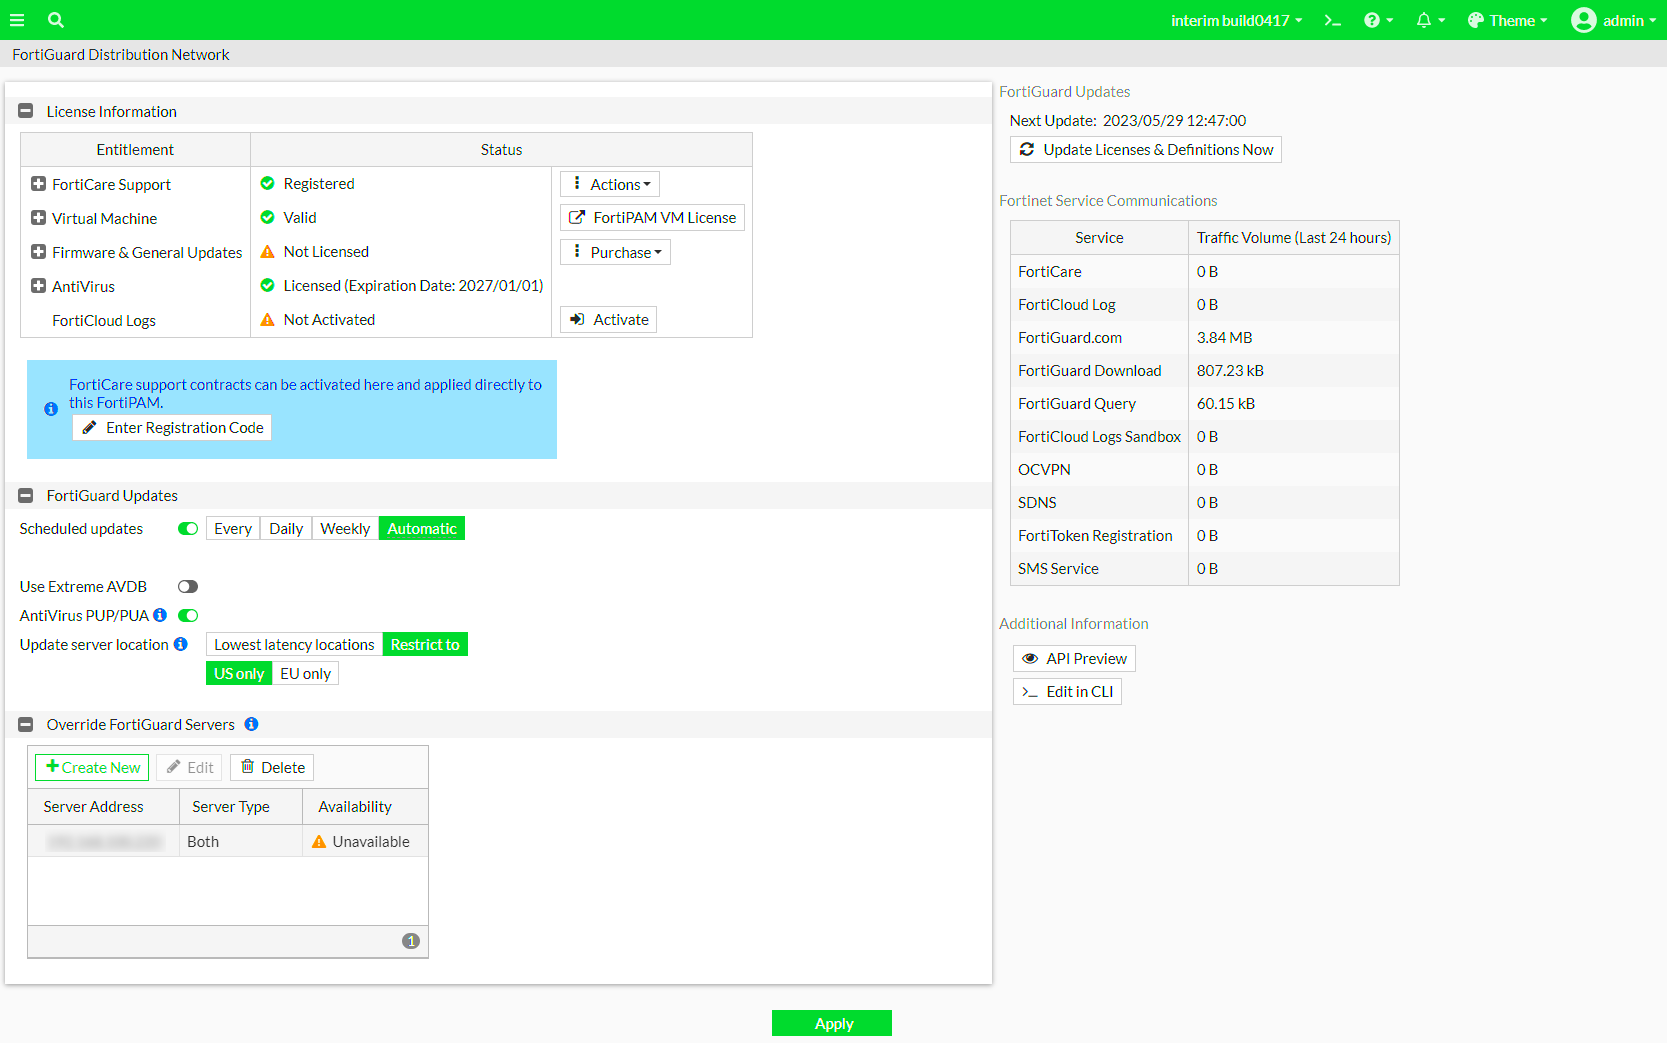Image resolution: width=1667 pixels, height=1043 pixels.
Task: Click the FortiGuard Query 60.15 kB value
Action: pos(1226,404)
